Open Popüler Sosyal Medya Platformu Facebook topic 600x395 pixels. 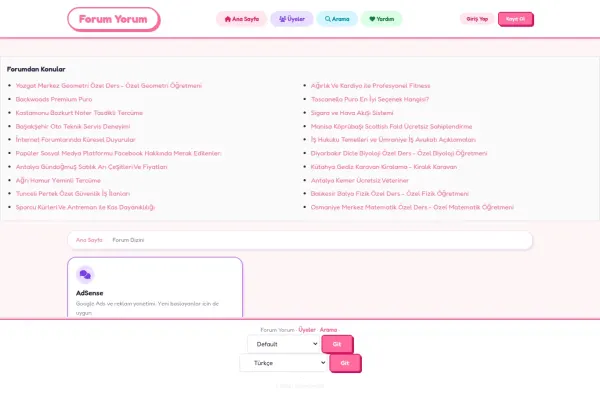pyautogui.click(x=119, y=153)
